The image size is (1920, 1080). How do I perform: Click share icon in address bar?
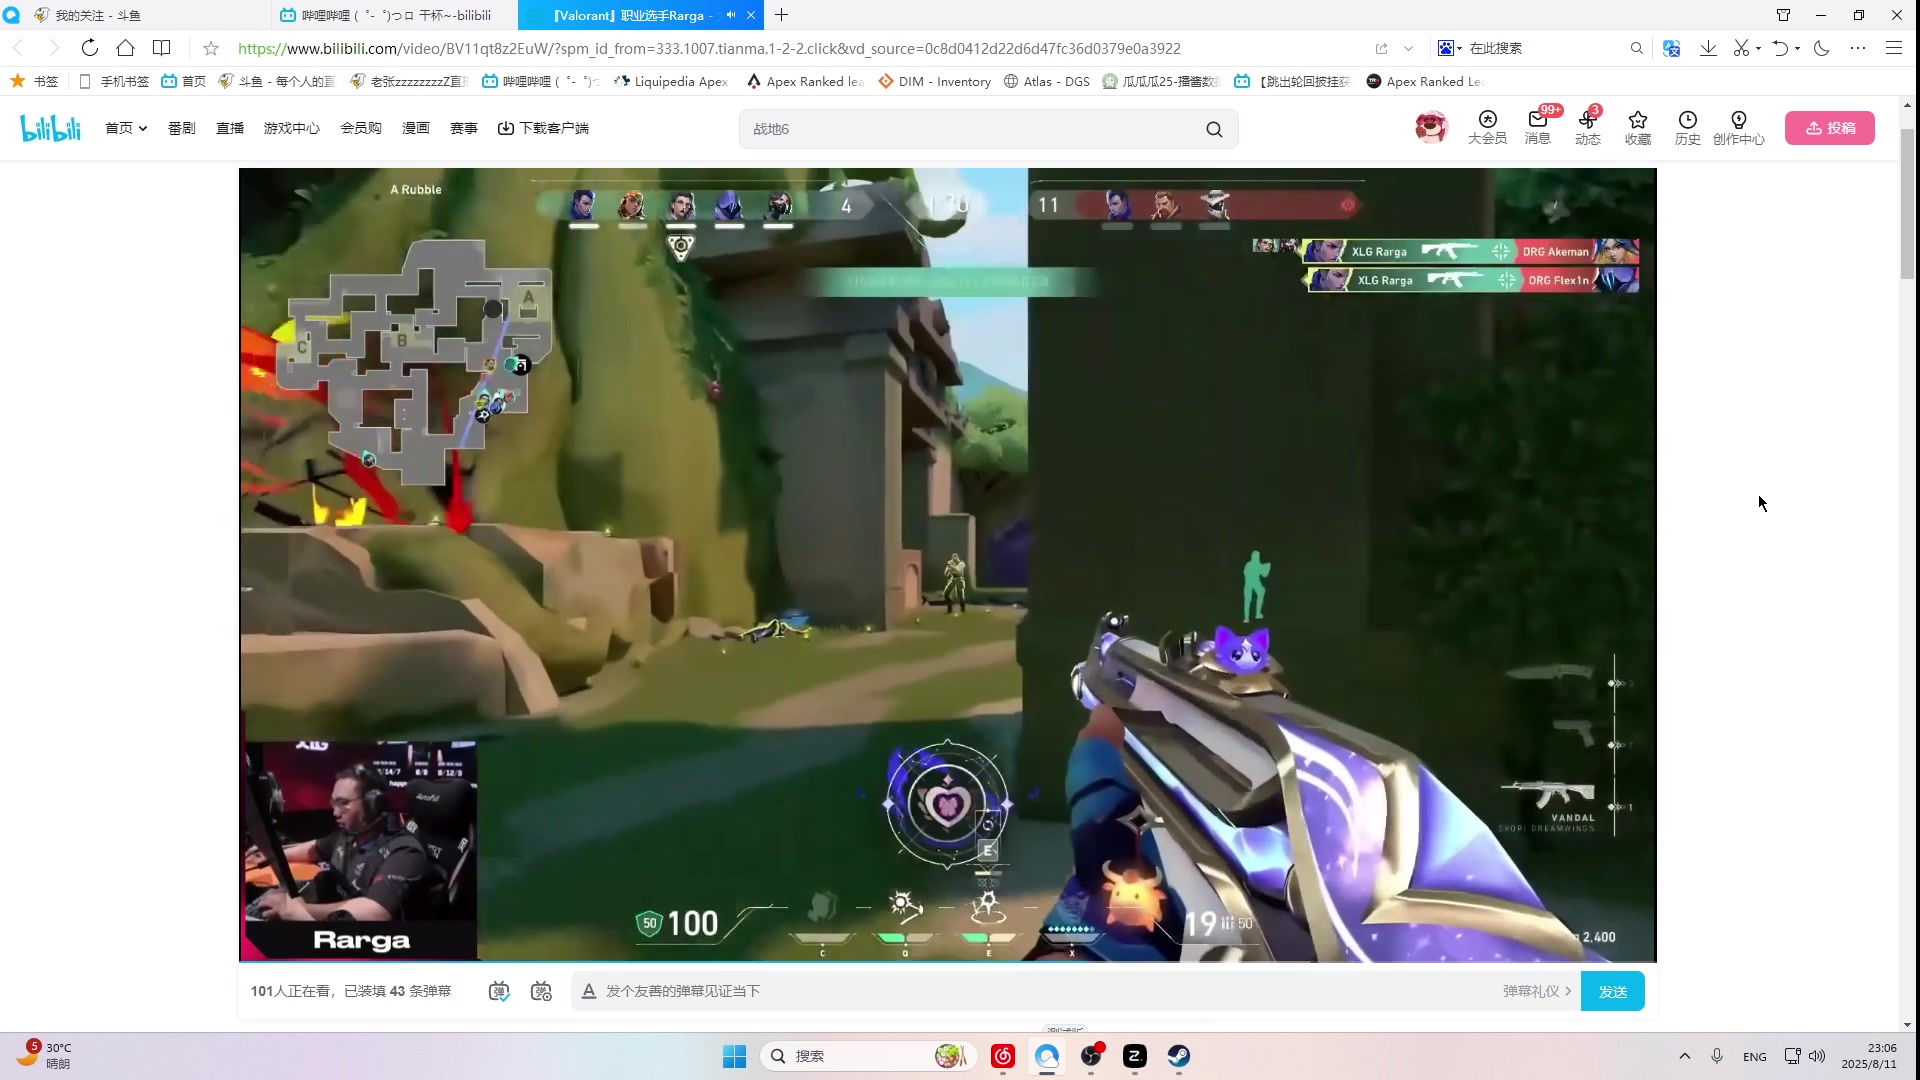(x=1381, y=48)
